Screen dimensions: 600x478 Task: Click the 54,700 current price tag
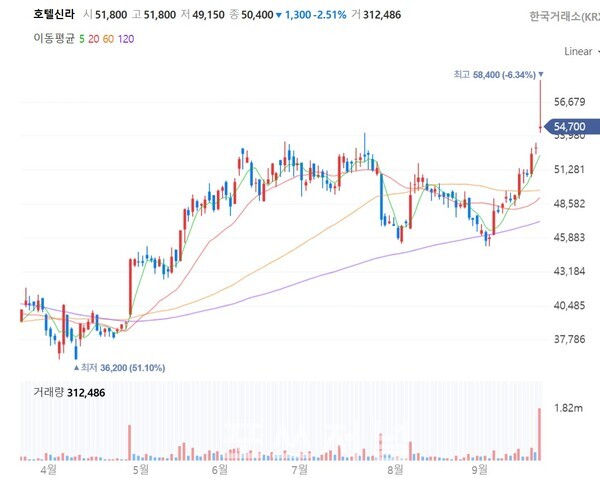point(566,128)
